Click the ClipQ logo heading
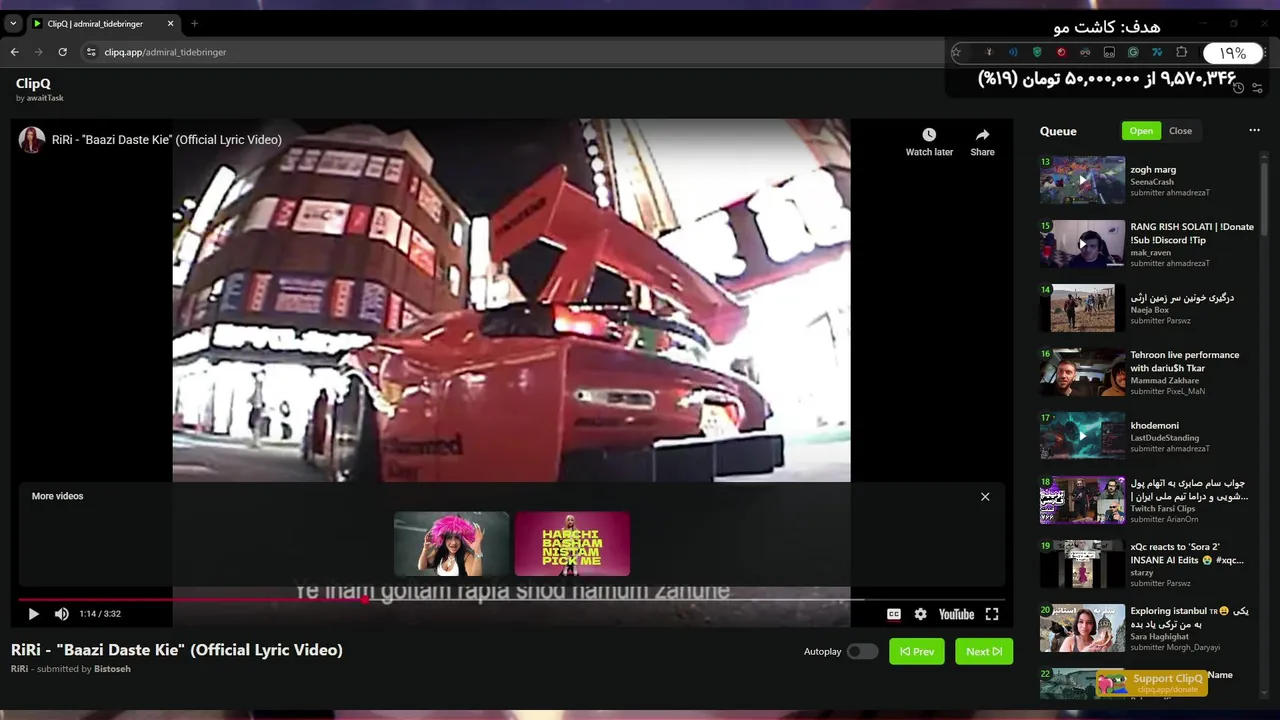Image resolution: width=1280 pixels, height=720 pixels. tap(33, 84)
